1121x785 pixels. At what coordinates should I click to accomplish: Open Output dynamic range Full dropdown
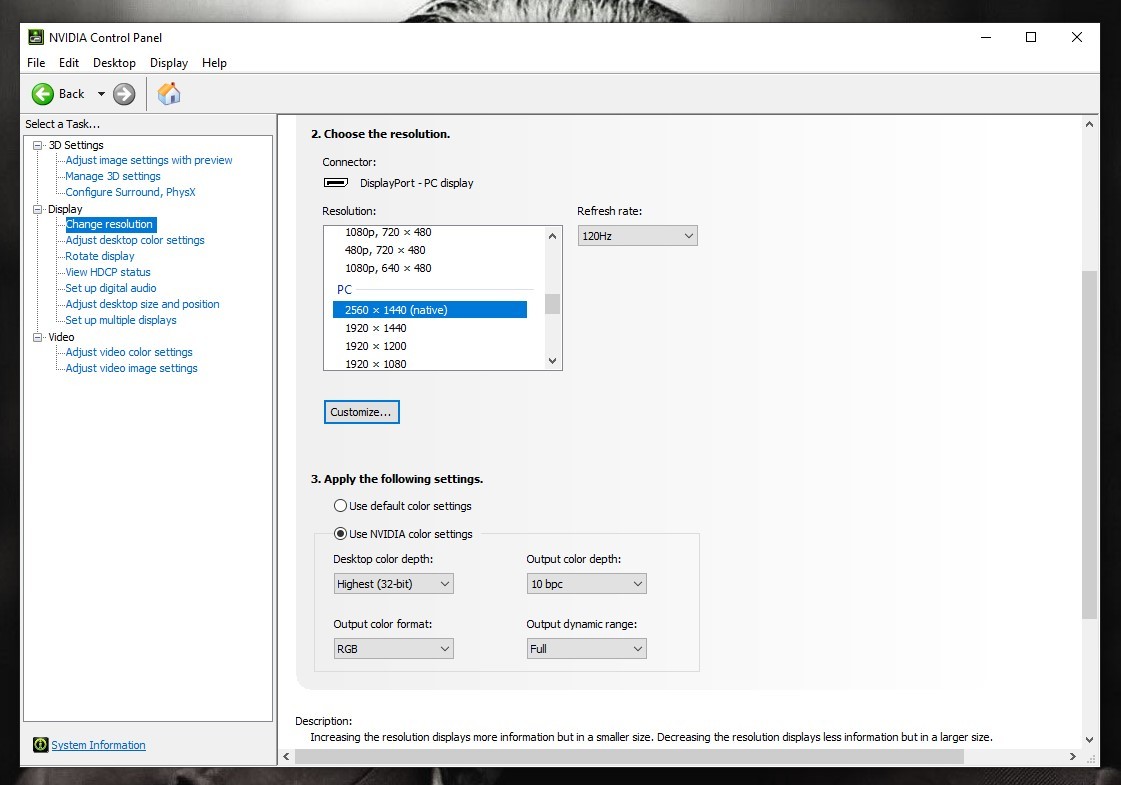point(586,648)
